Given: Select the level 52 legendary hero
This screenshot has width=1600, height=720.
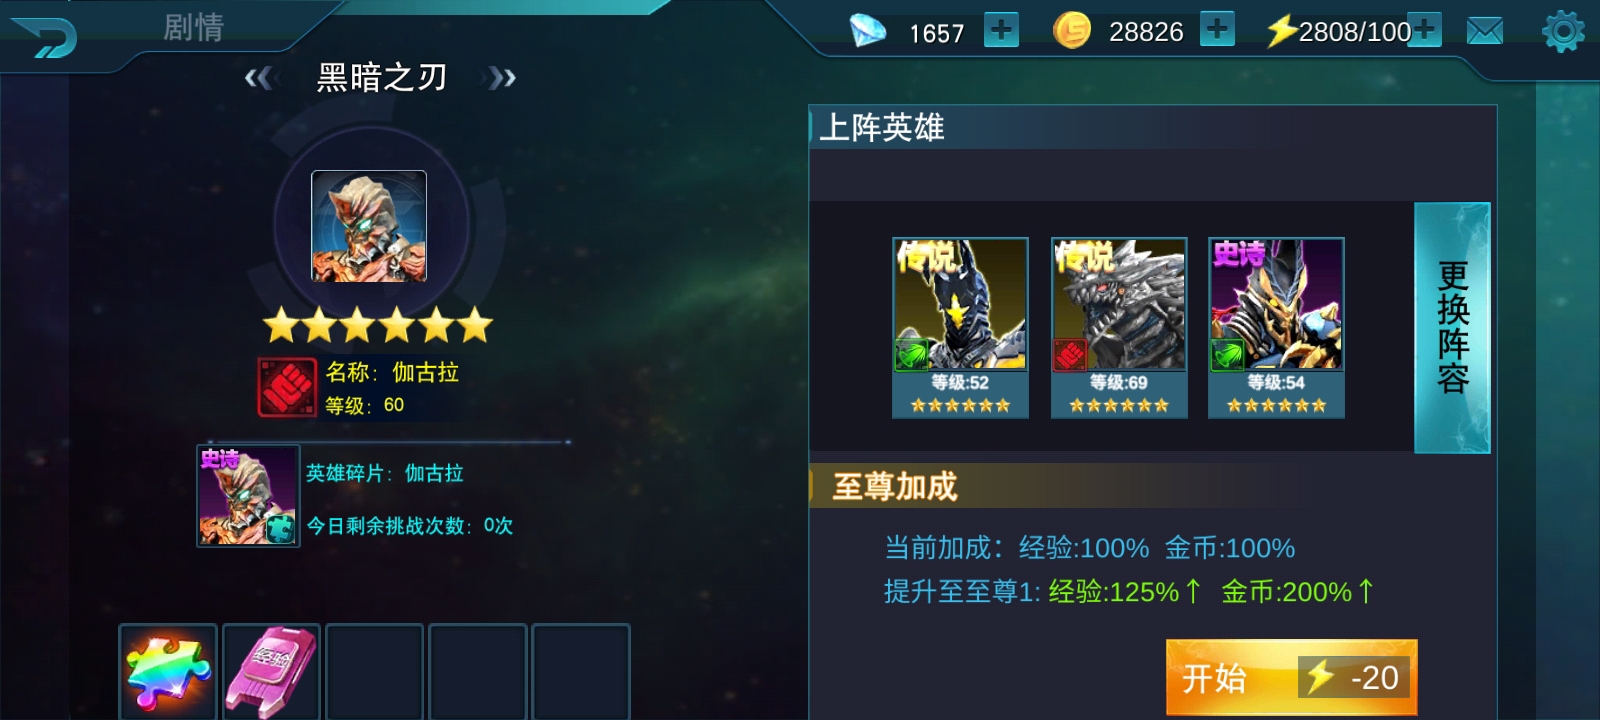Looking at the screenshot, I should pos(960,327).
